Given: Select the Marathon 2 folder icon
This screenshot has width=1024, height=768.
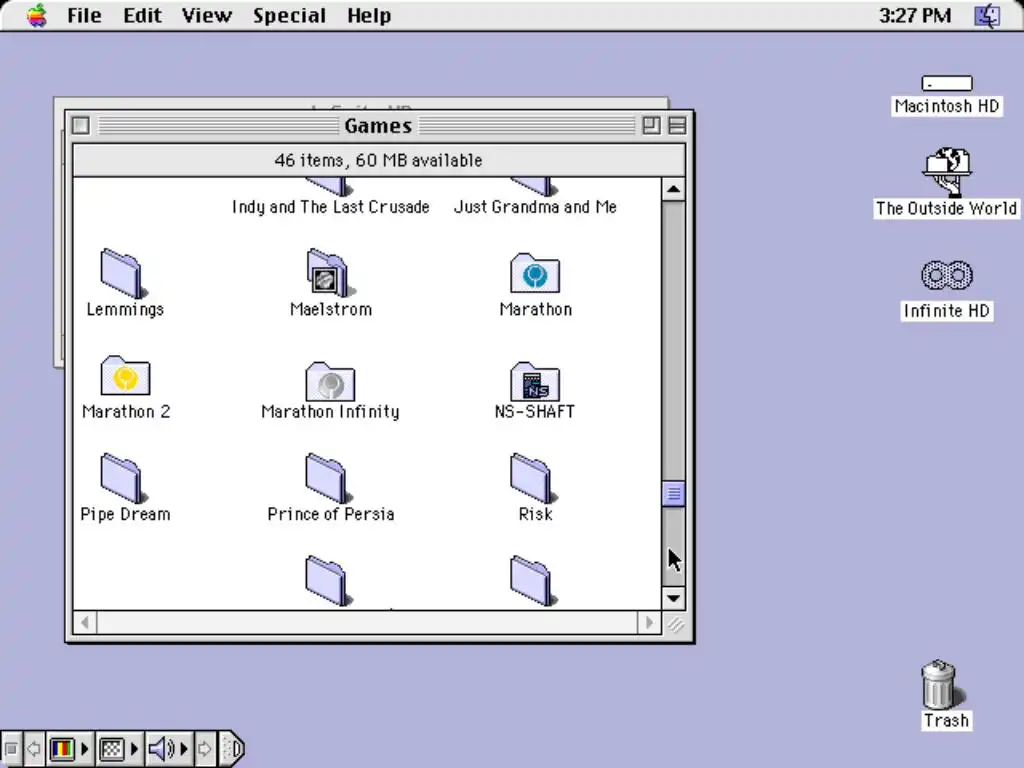Looking at the screenshot, I should (125, 376).
